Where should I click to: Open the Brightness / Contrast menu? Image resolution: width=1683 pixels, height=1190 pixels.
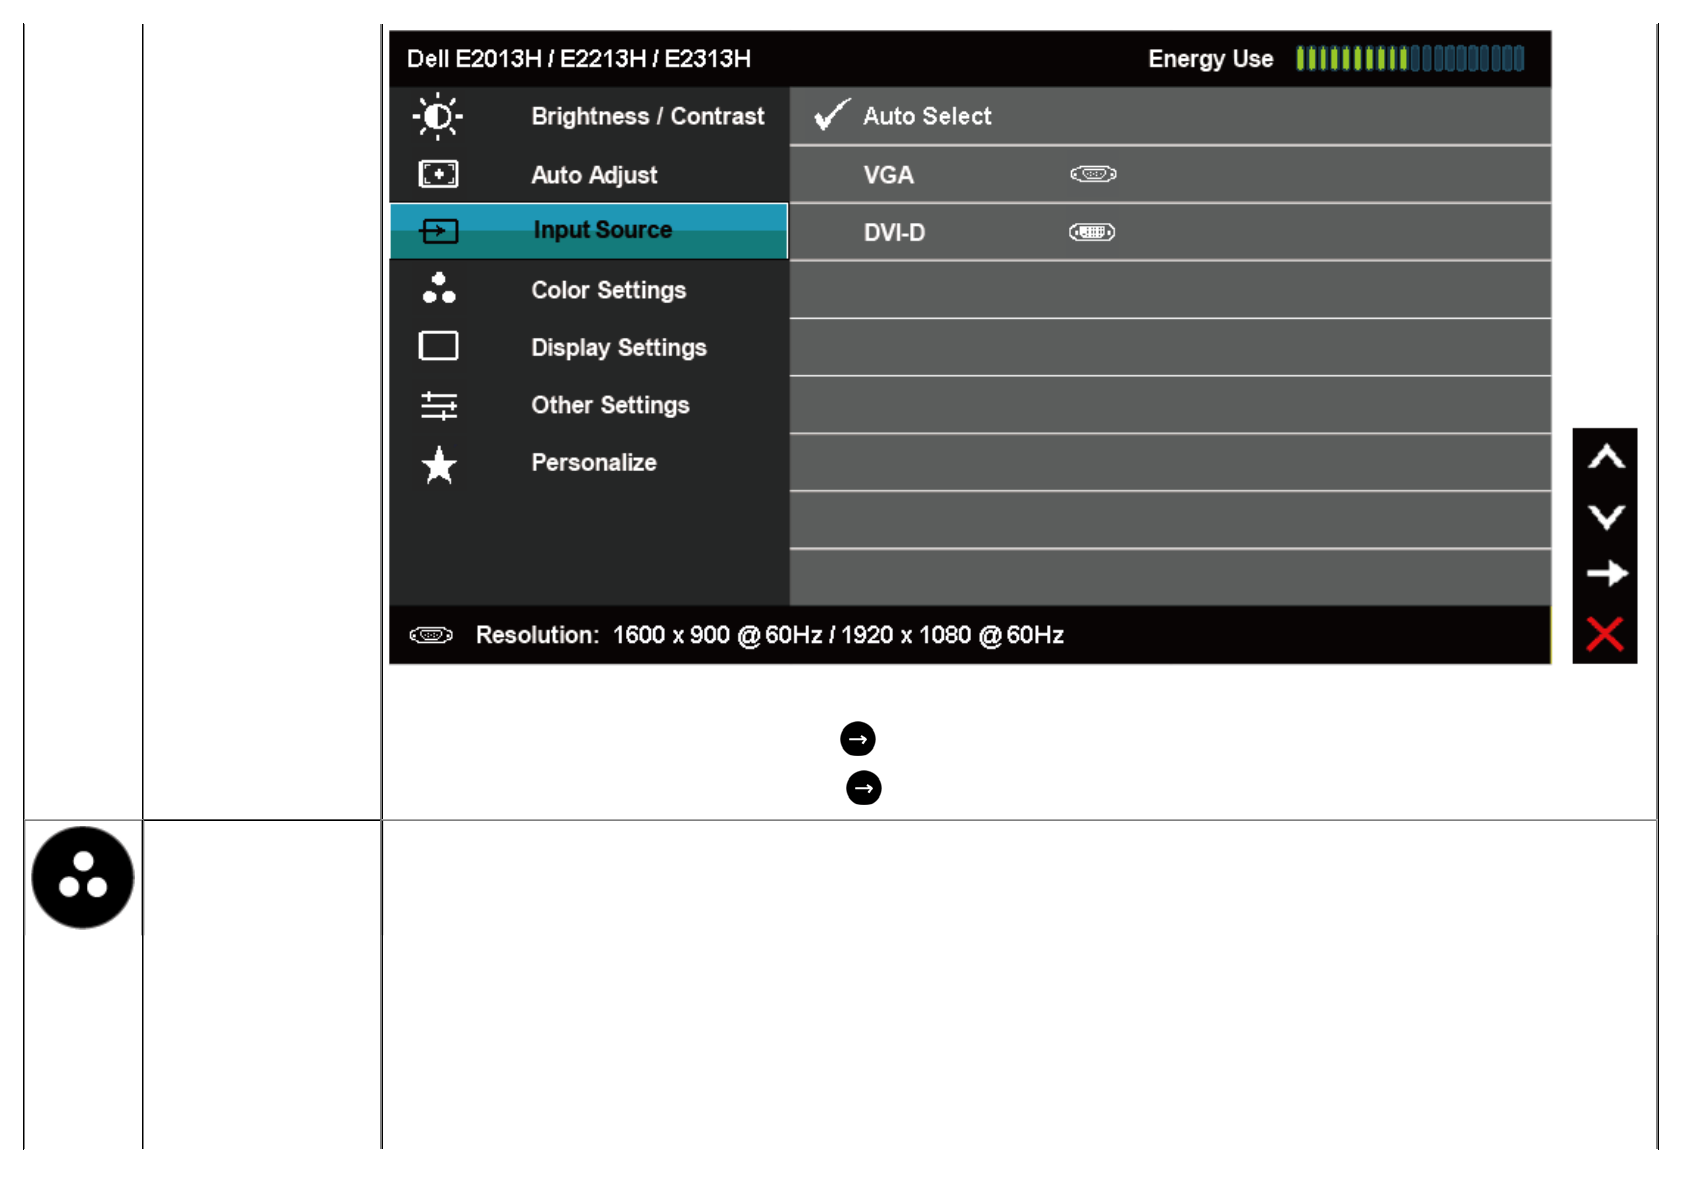[589, 116]
